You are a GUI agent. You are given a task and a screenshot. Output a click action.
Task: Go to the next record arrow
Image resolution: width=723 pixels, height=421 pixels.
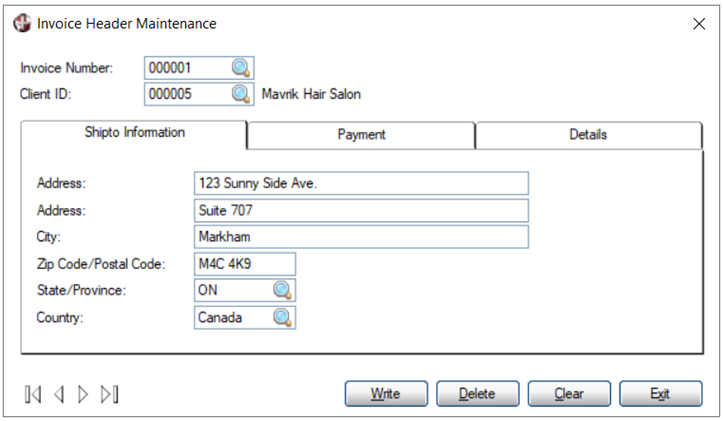(x=84, y=394)
